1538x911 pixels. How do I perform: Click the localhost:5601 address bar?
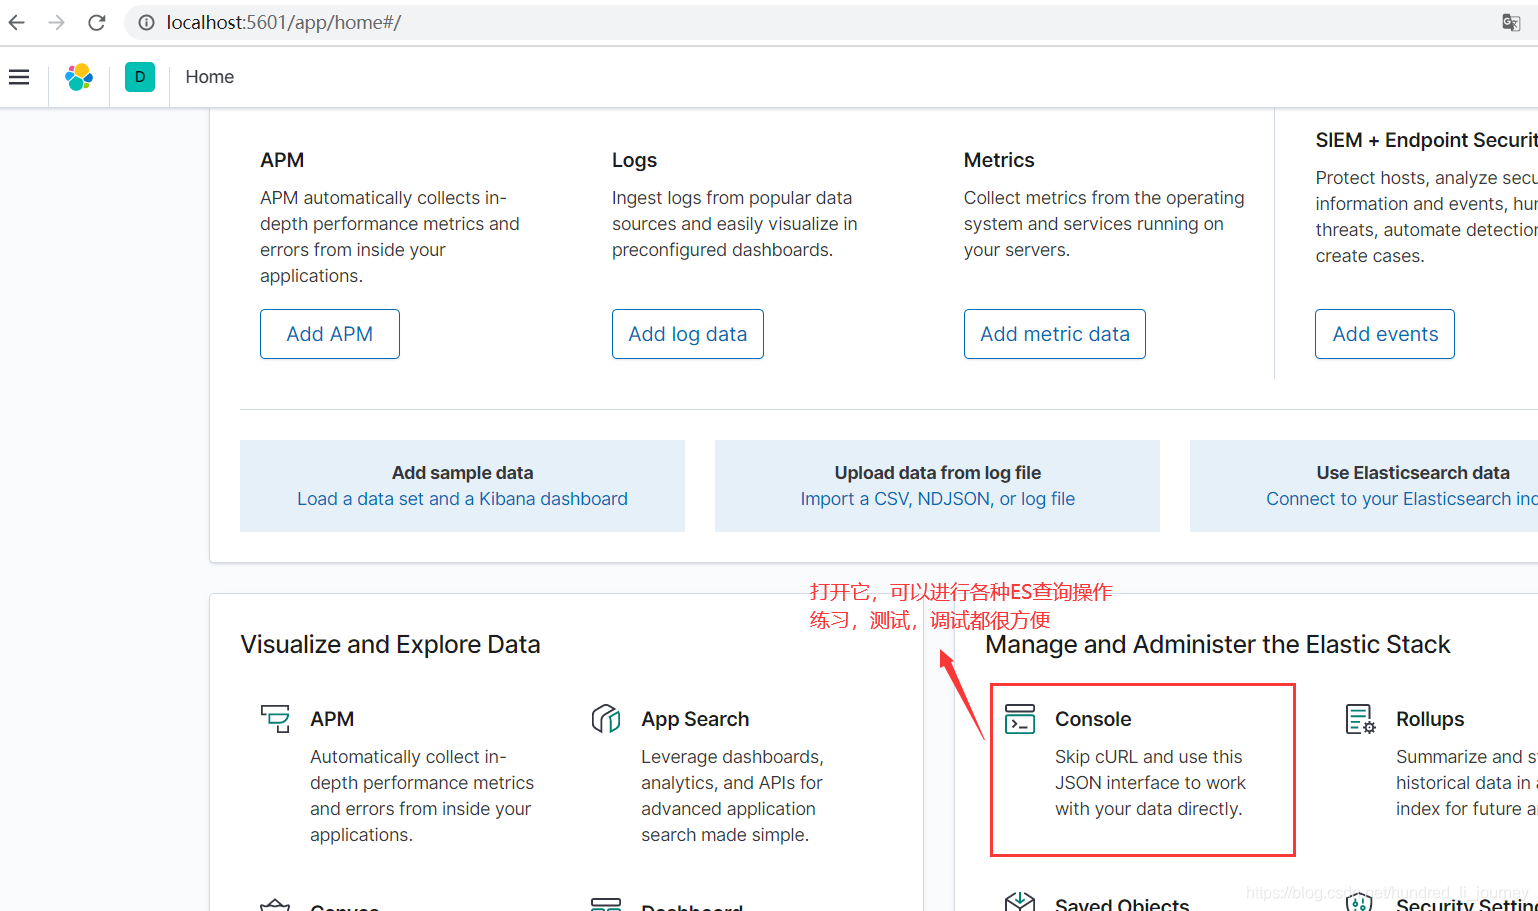[283, 22]
